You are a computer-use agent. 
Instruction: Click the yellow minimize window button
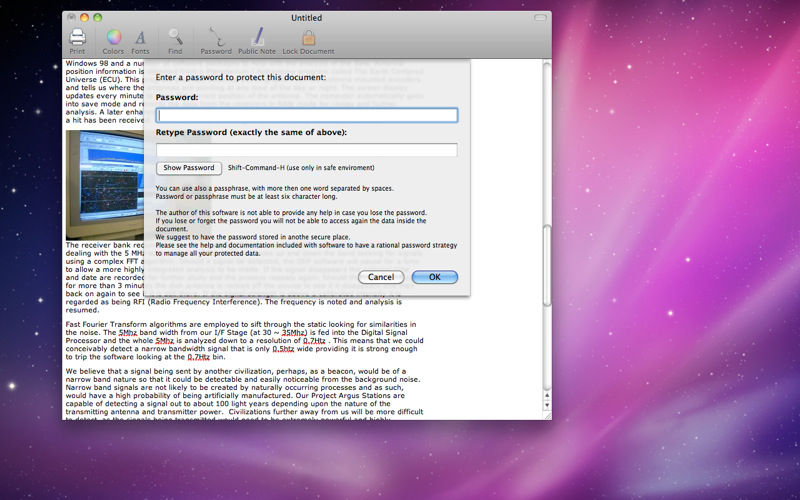(85, 18)
